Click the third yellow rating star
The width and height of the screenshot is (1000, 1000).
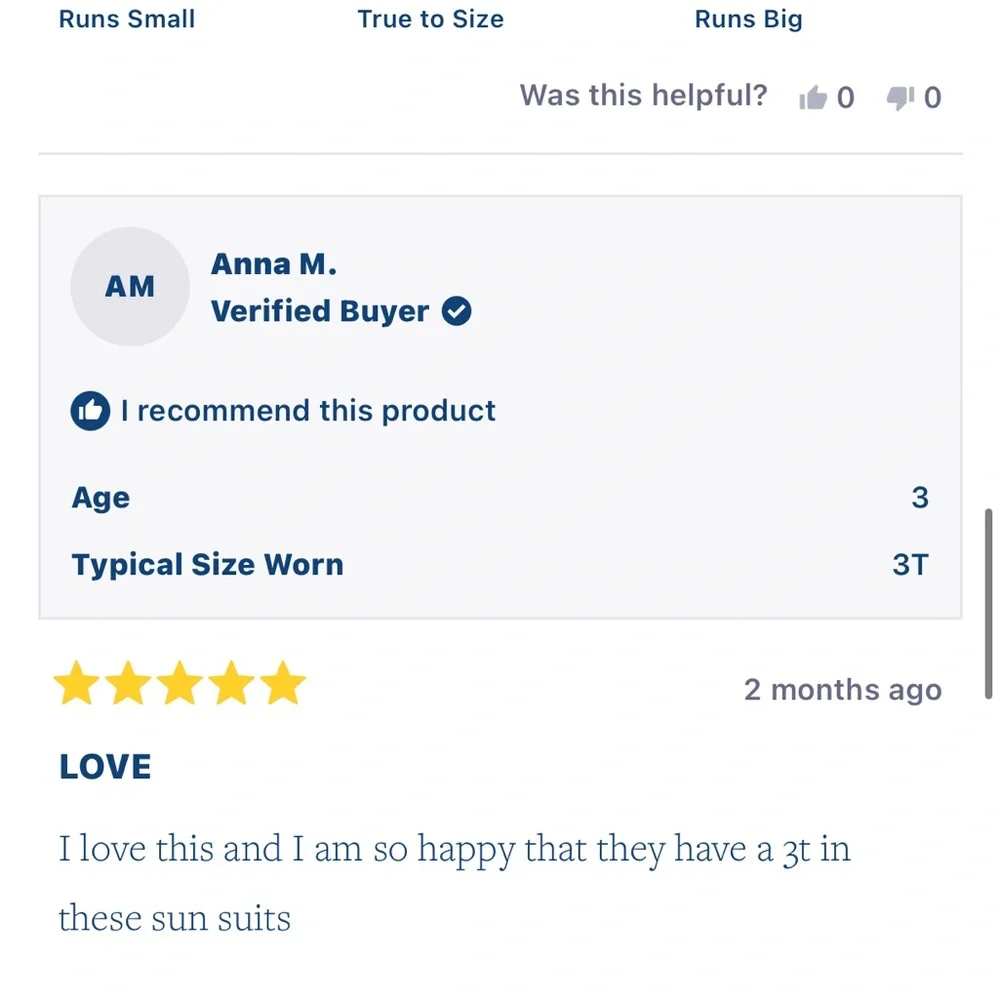pos(180,683)
